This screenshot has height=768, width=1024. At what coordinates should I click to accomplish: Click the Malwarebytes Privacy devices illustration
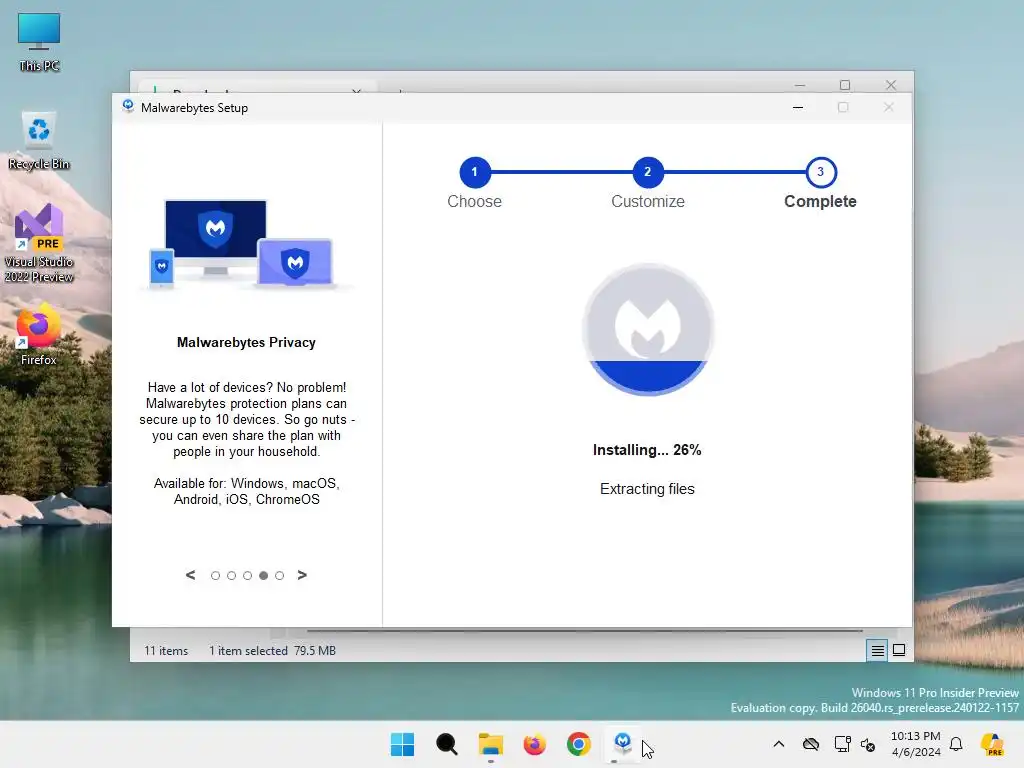246,243
